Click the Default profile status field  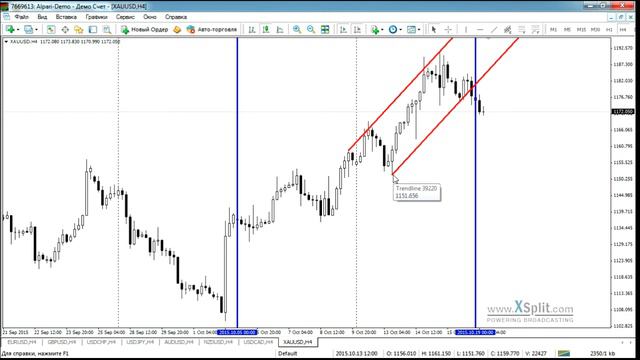pos(288,353)
